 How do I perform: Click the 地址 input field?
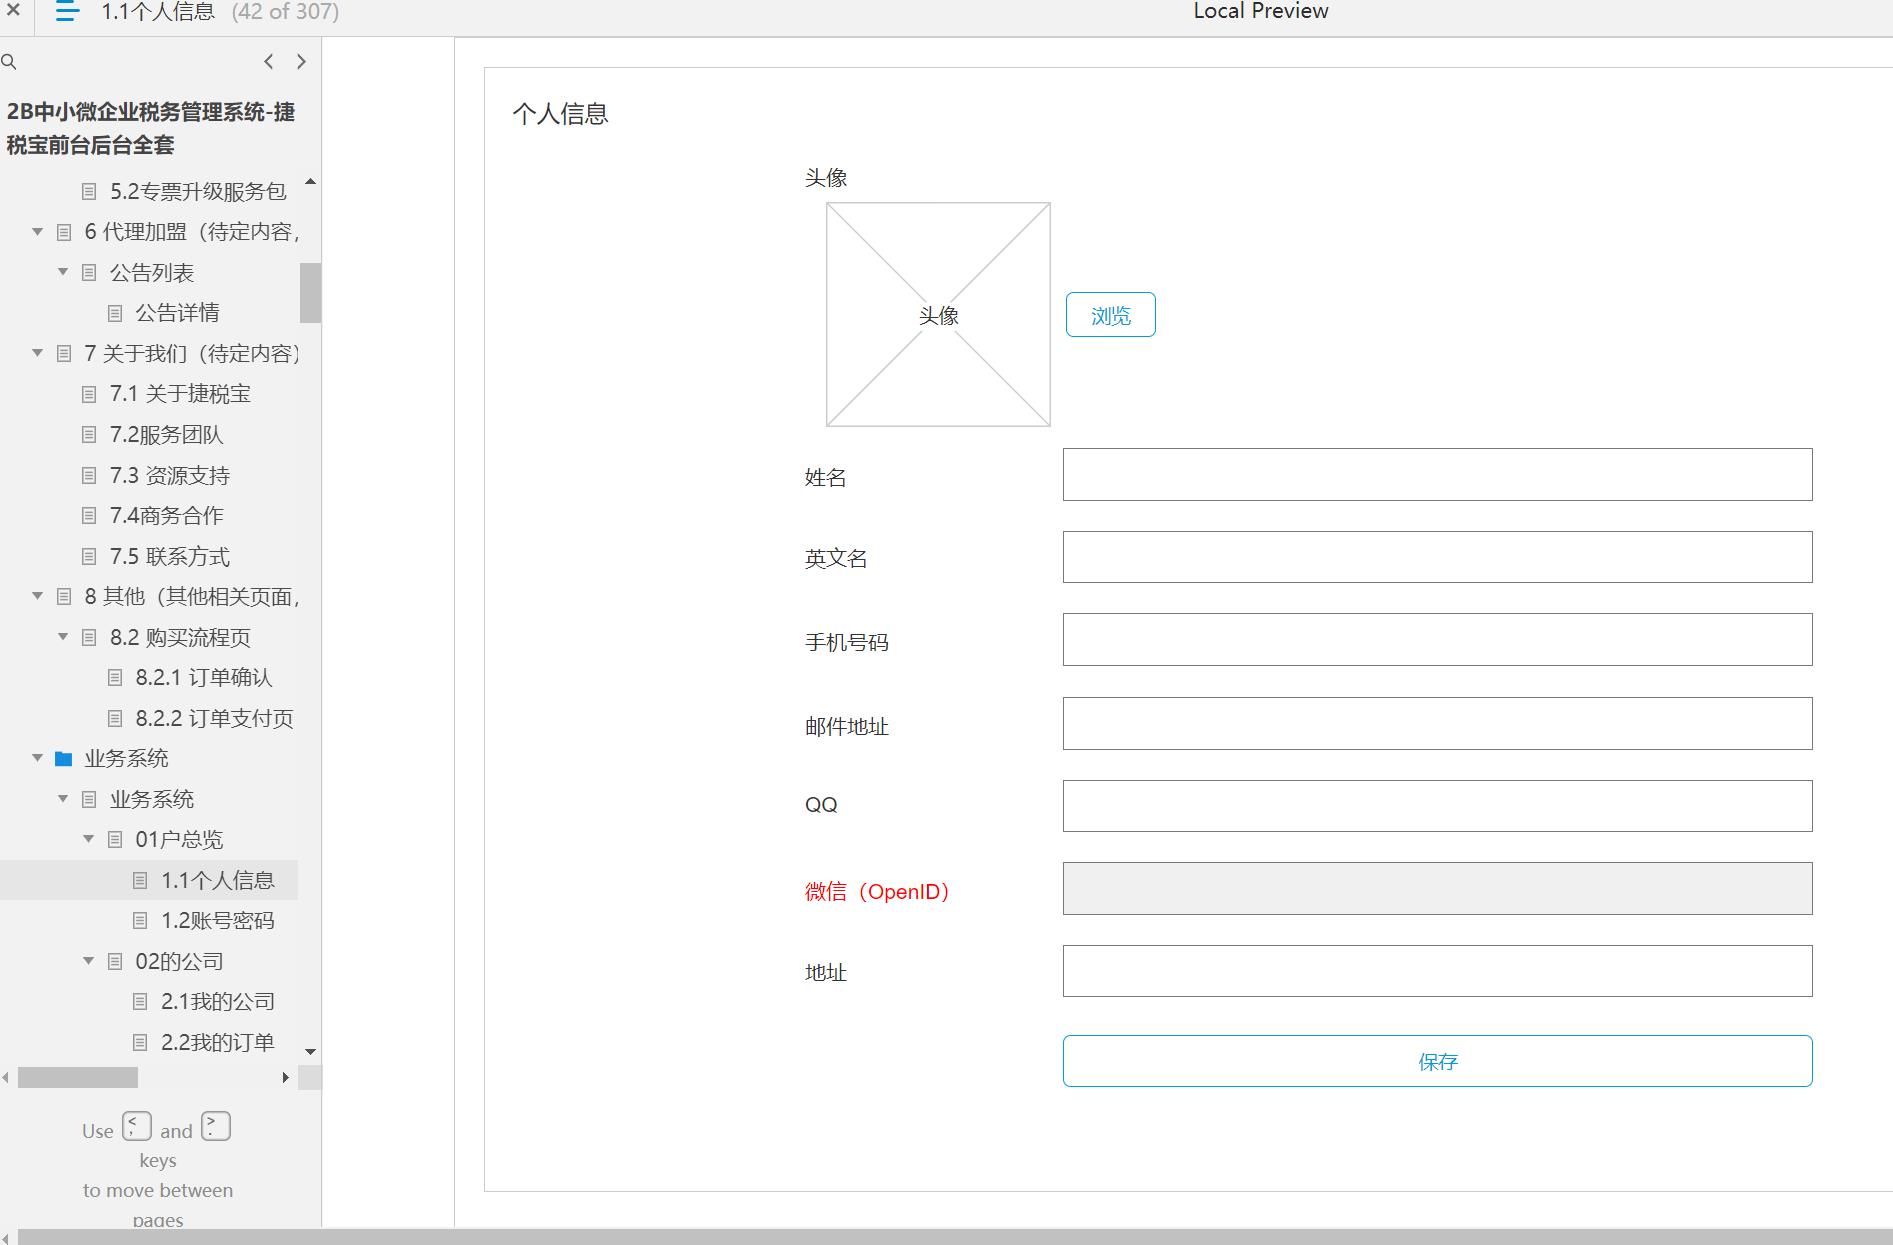click(1437, 971)
